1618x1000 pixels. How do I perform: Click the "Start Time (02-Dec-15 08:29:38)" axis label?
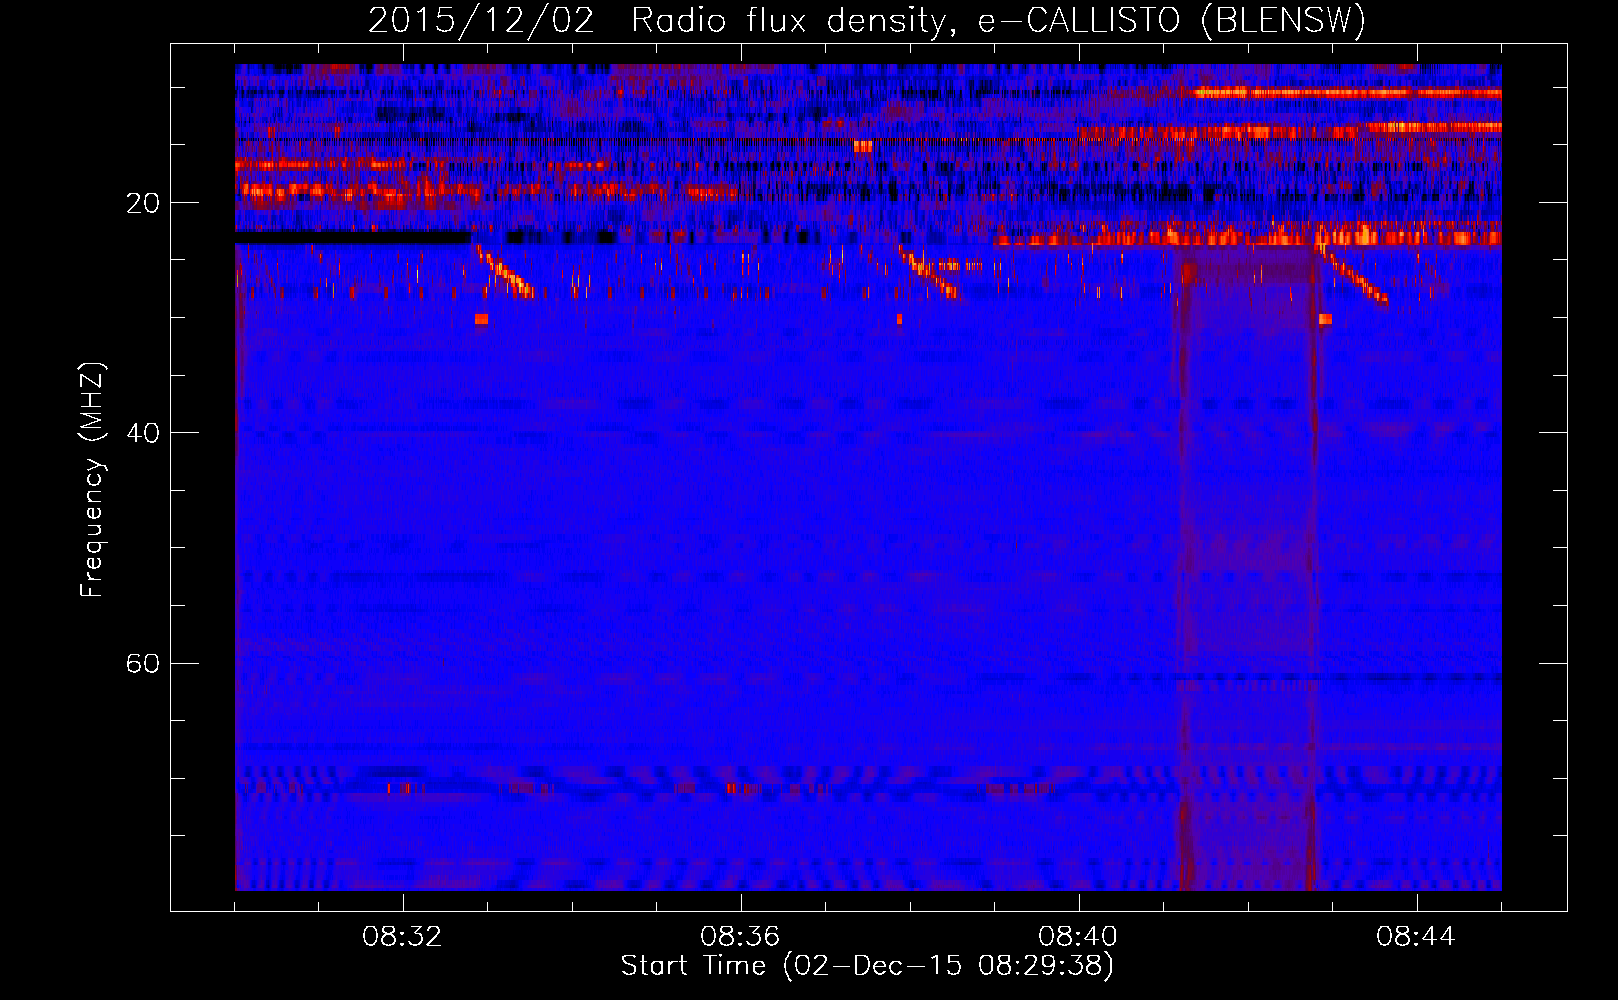point(867,966)
